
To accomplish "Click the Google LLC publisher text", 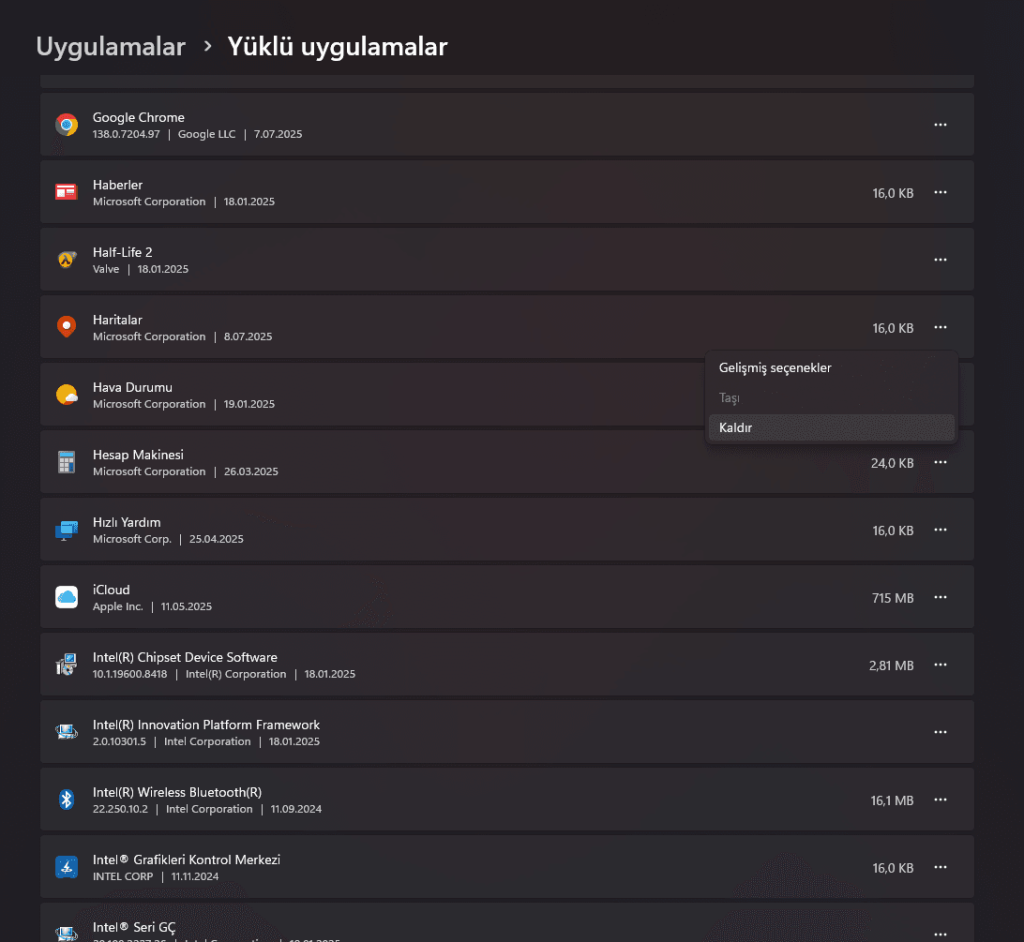I will pos(206,134).
